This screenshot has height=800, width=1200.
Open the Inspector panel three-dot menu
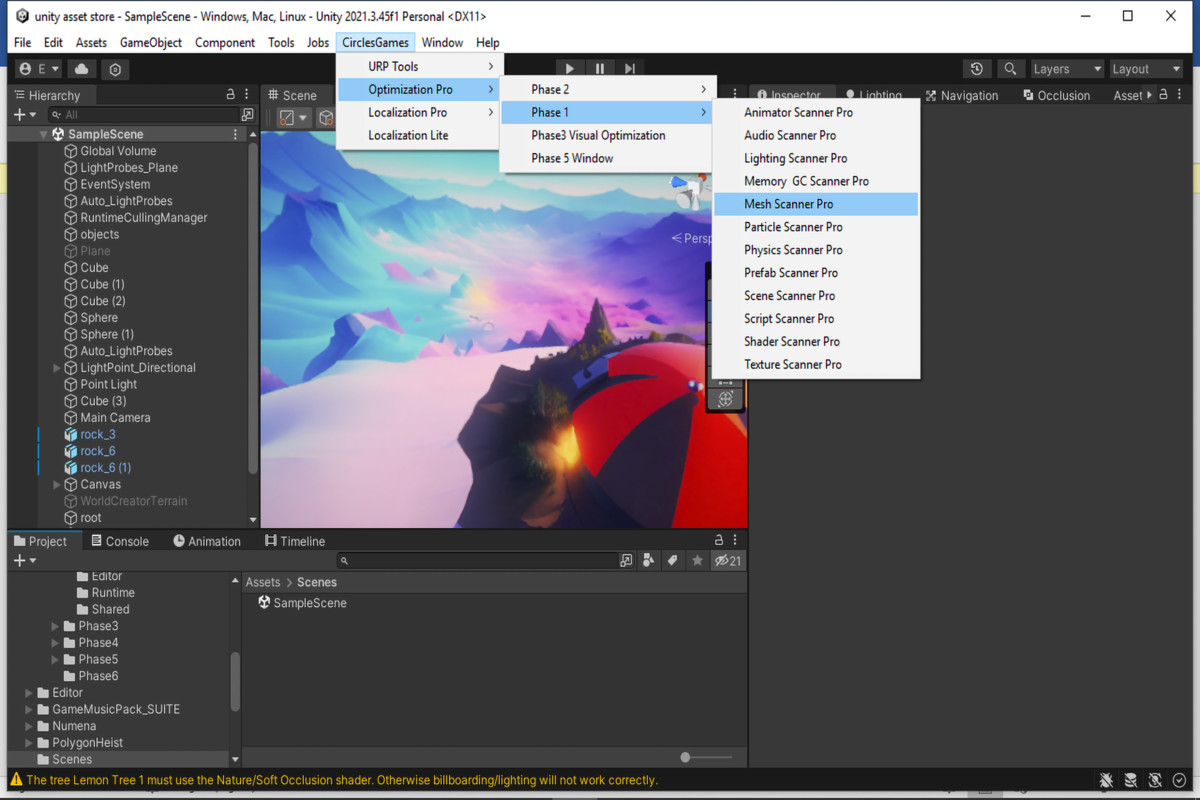click(x=1180, y=95)
